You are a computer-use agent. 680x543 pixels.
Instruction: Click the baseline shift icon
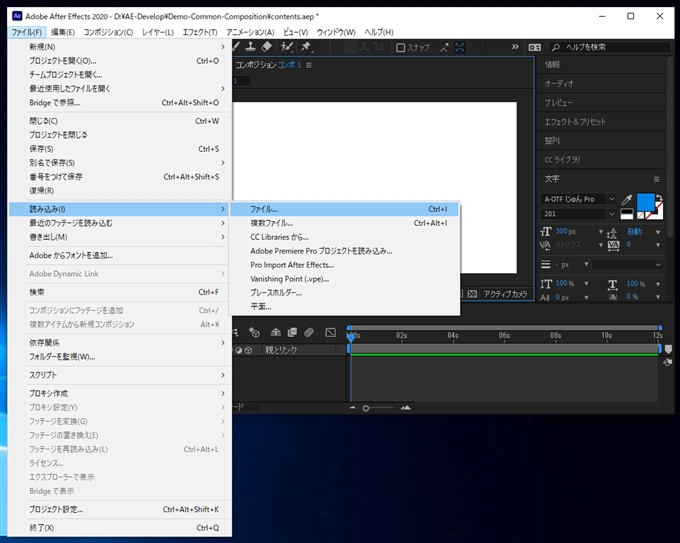tap(545, 298)
